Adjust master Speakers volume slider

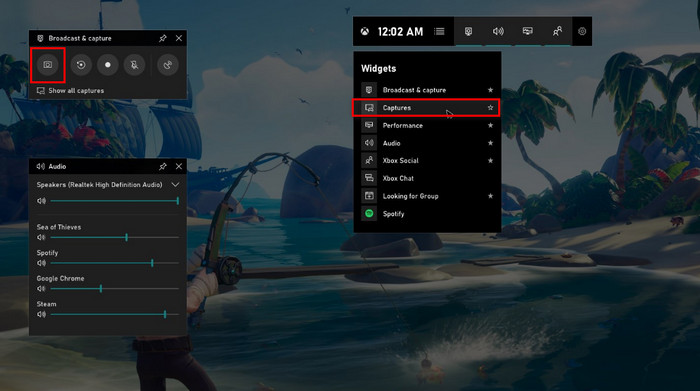tap(115, 201)
